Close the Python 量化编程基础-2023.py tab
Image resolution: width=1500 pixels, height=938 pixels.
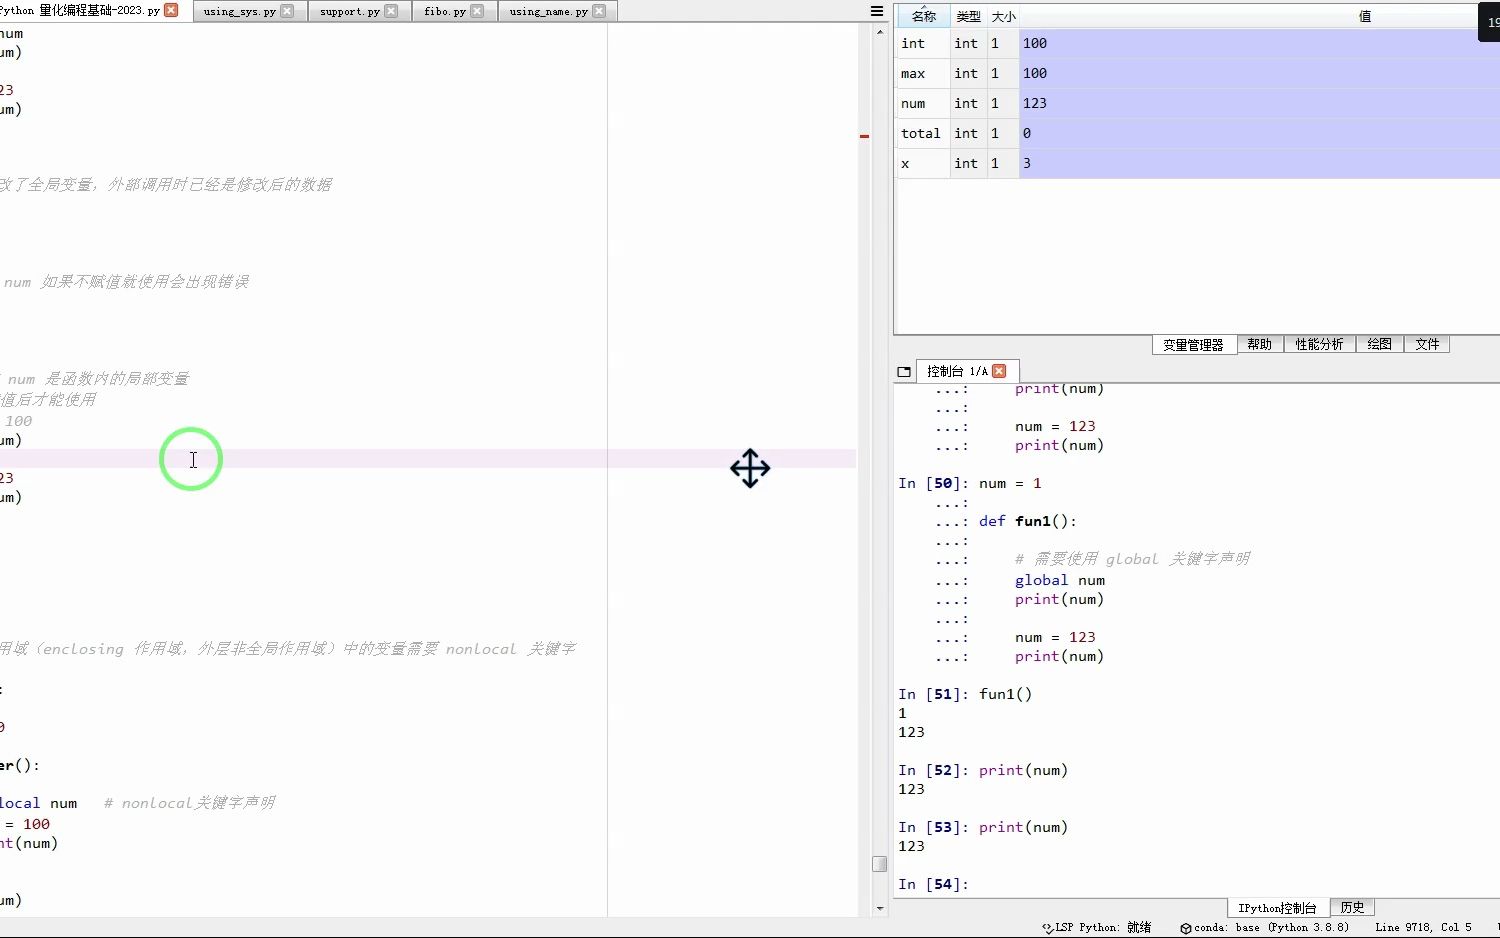pos(171,10)
